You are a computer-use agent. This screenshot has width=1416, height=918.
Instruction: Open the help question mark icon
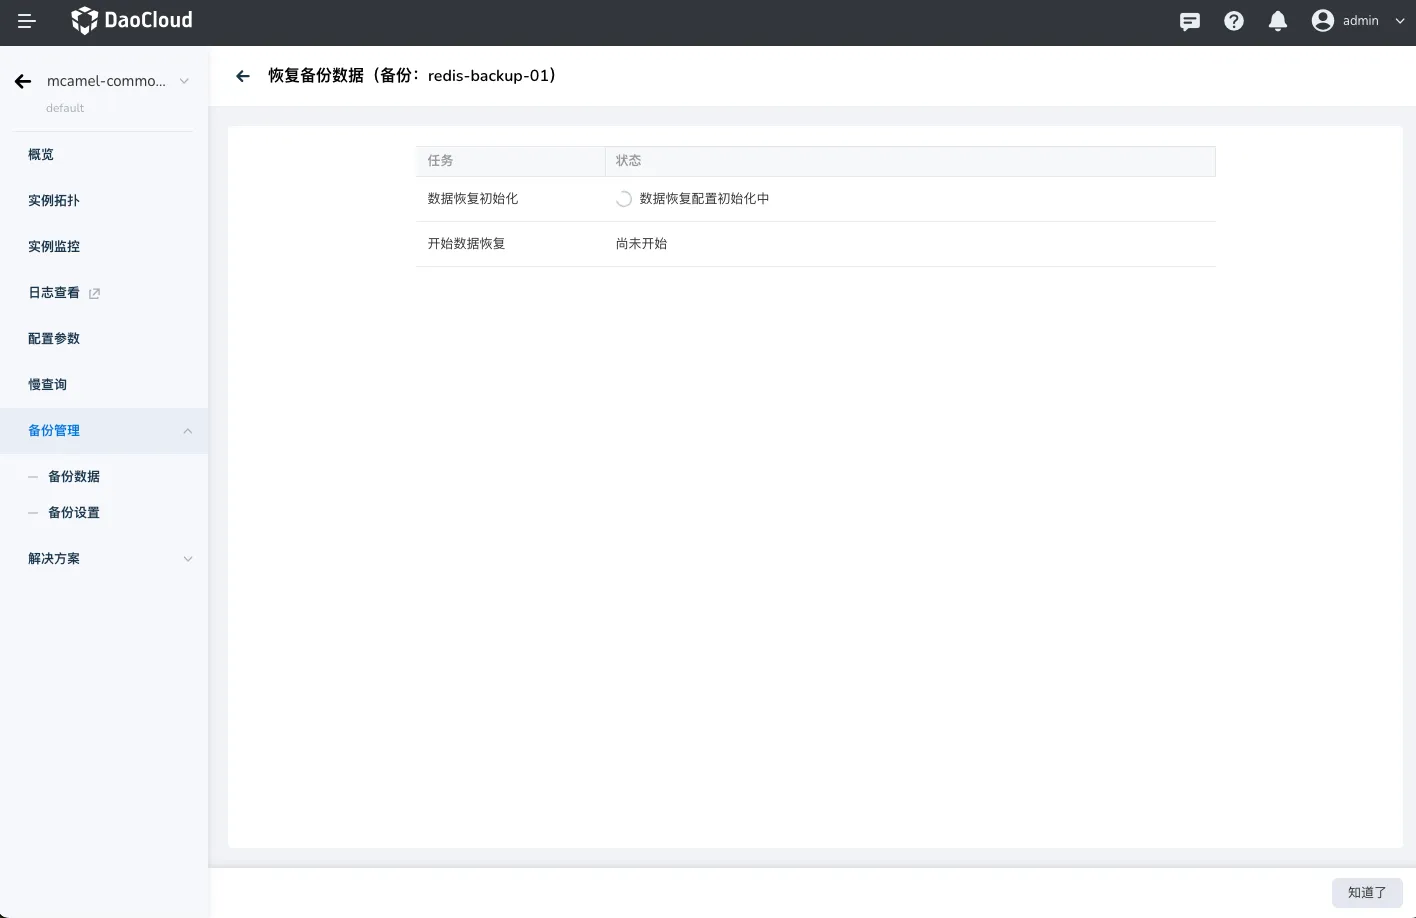pyautogui.click(x=1234, y=21)
